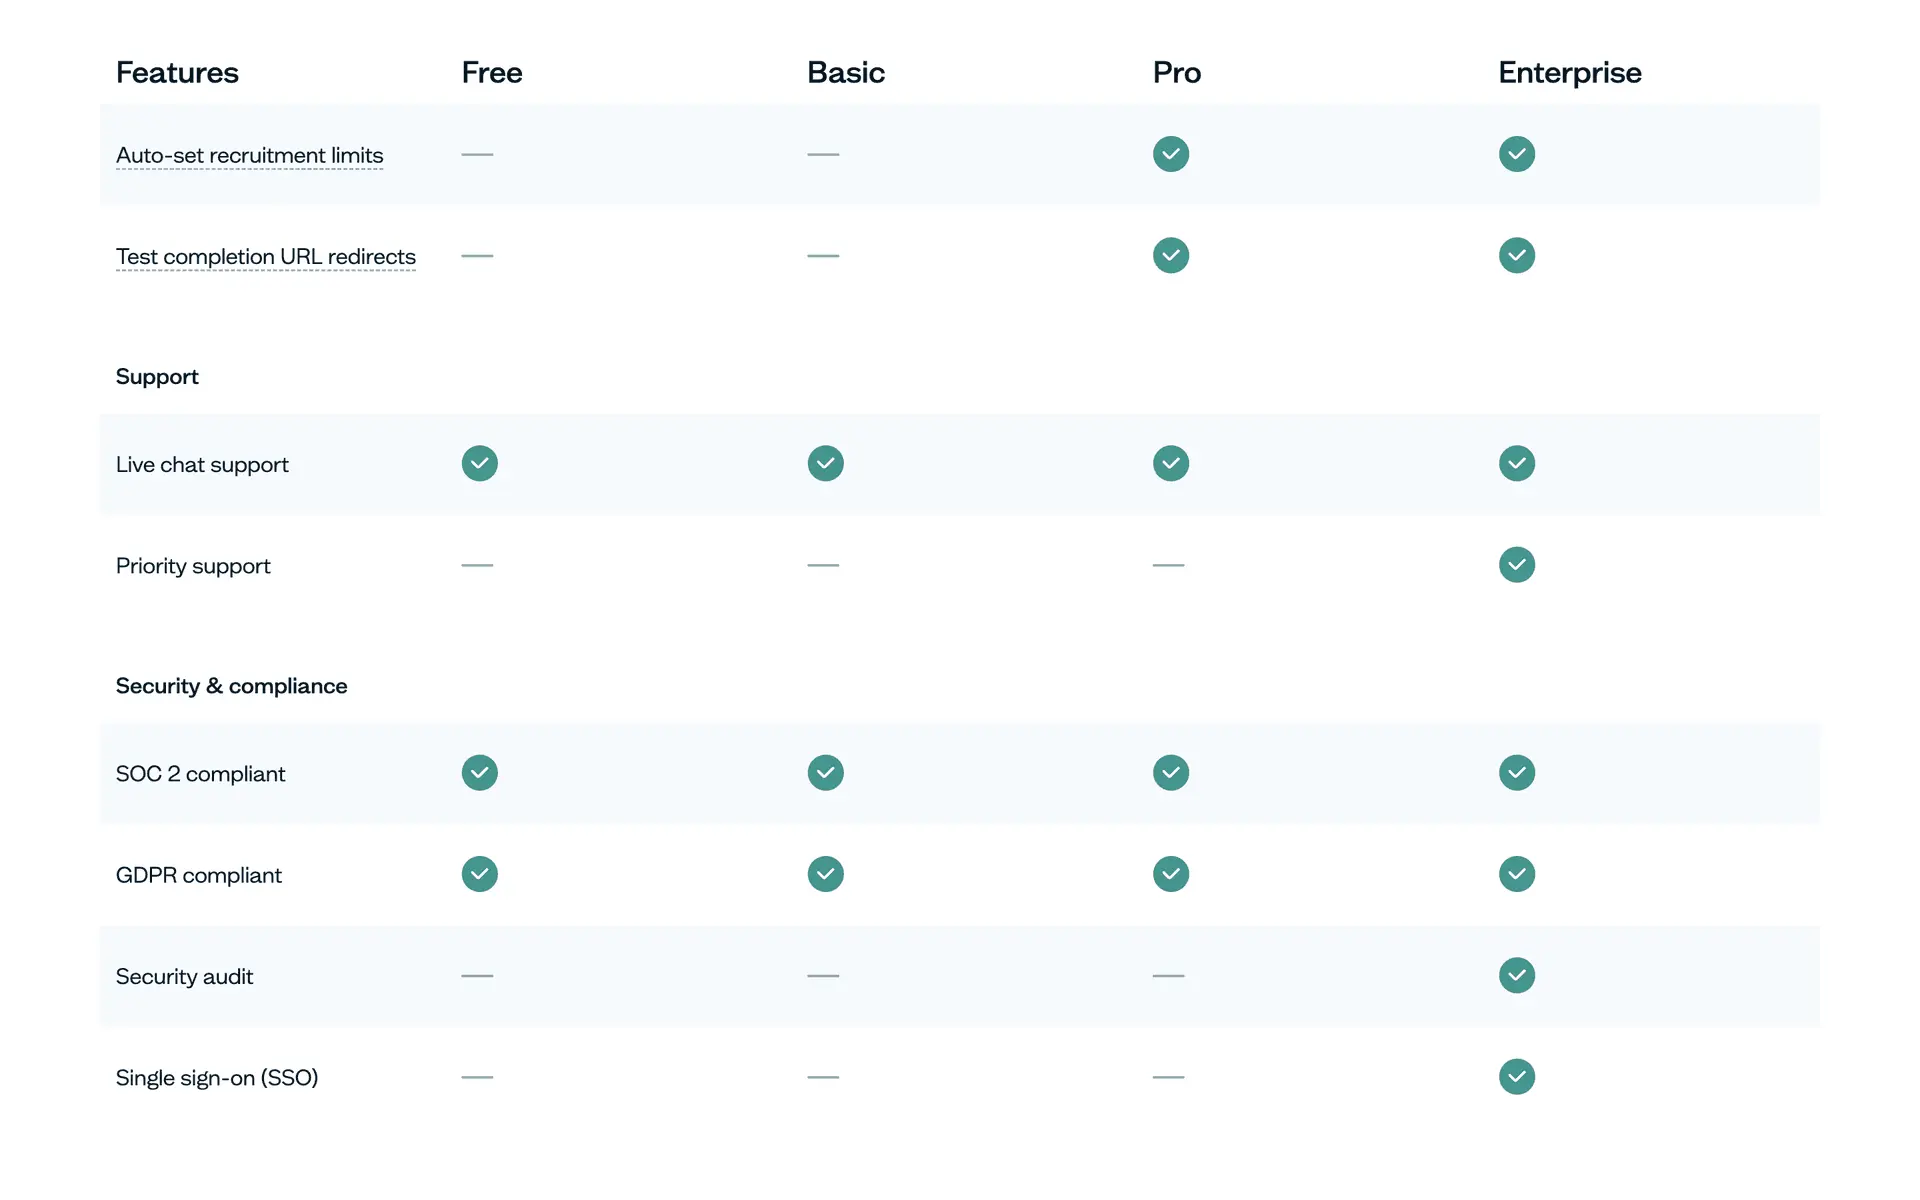Select the Pro plan column header
The height and width of the screenshot is (1200, 1920).
click(x=1176, y=72)
